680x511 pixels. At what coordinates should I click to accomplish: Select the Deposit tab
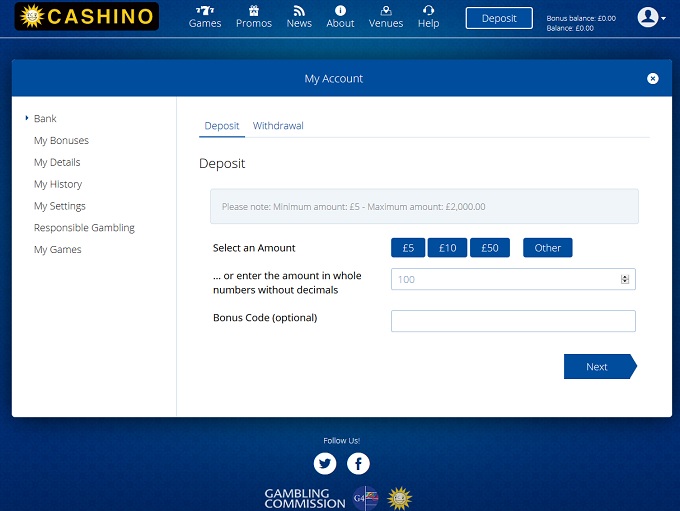click(x=222, y=126)
